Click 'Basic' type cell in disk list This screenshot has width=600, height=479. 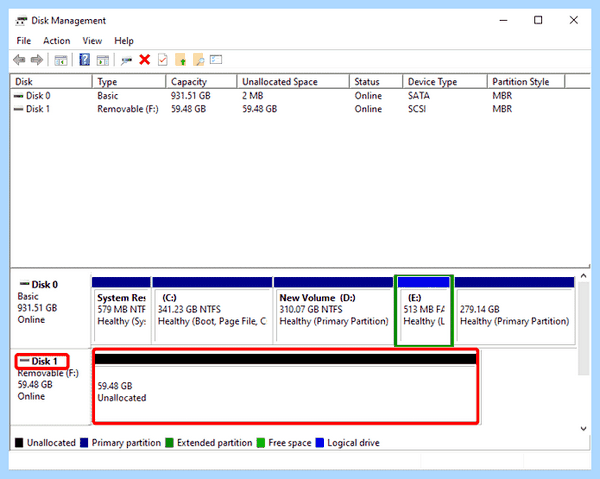108,96
